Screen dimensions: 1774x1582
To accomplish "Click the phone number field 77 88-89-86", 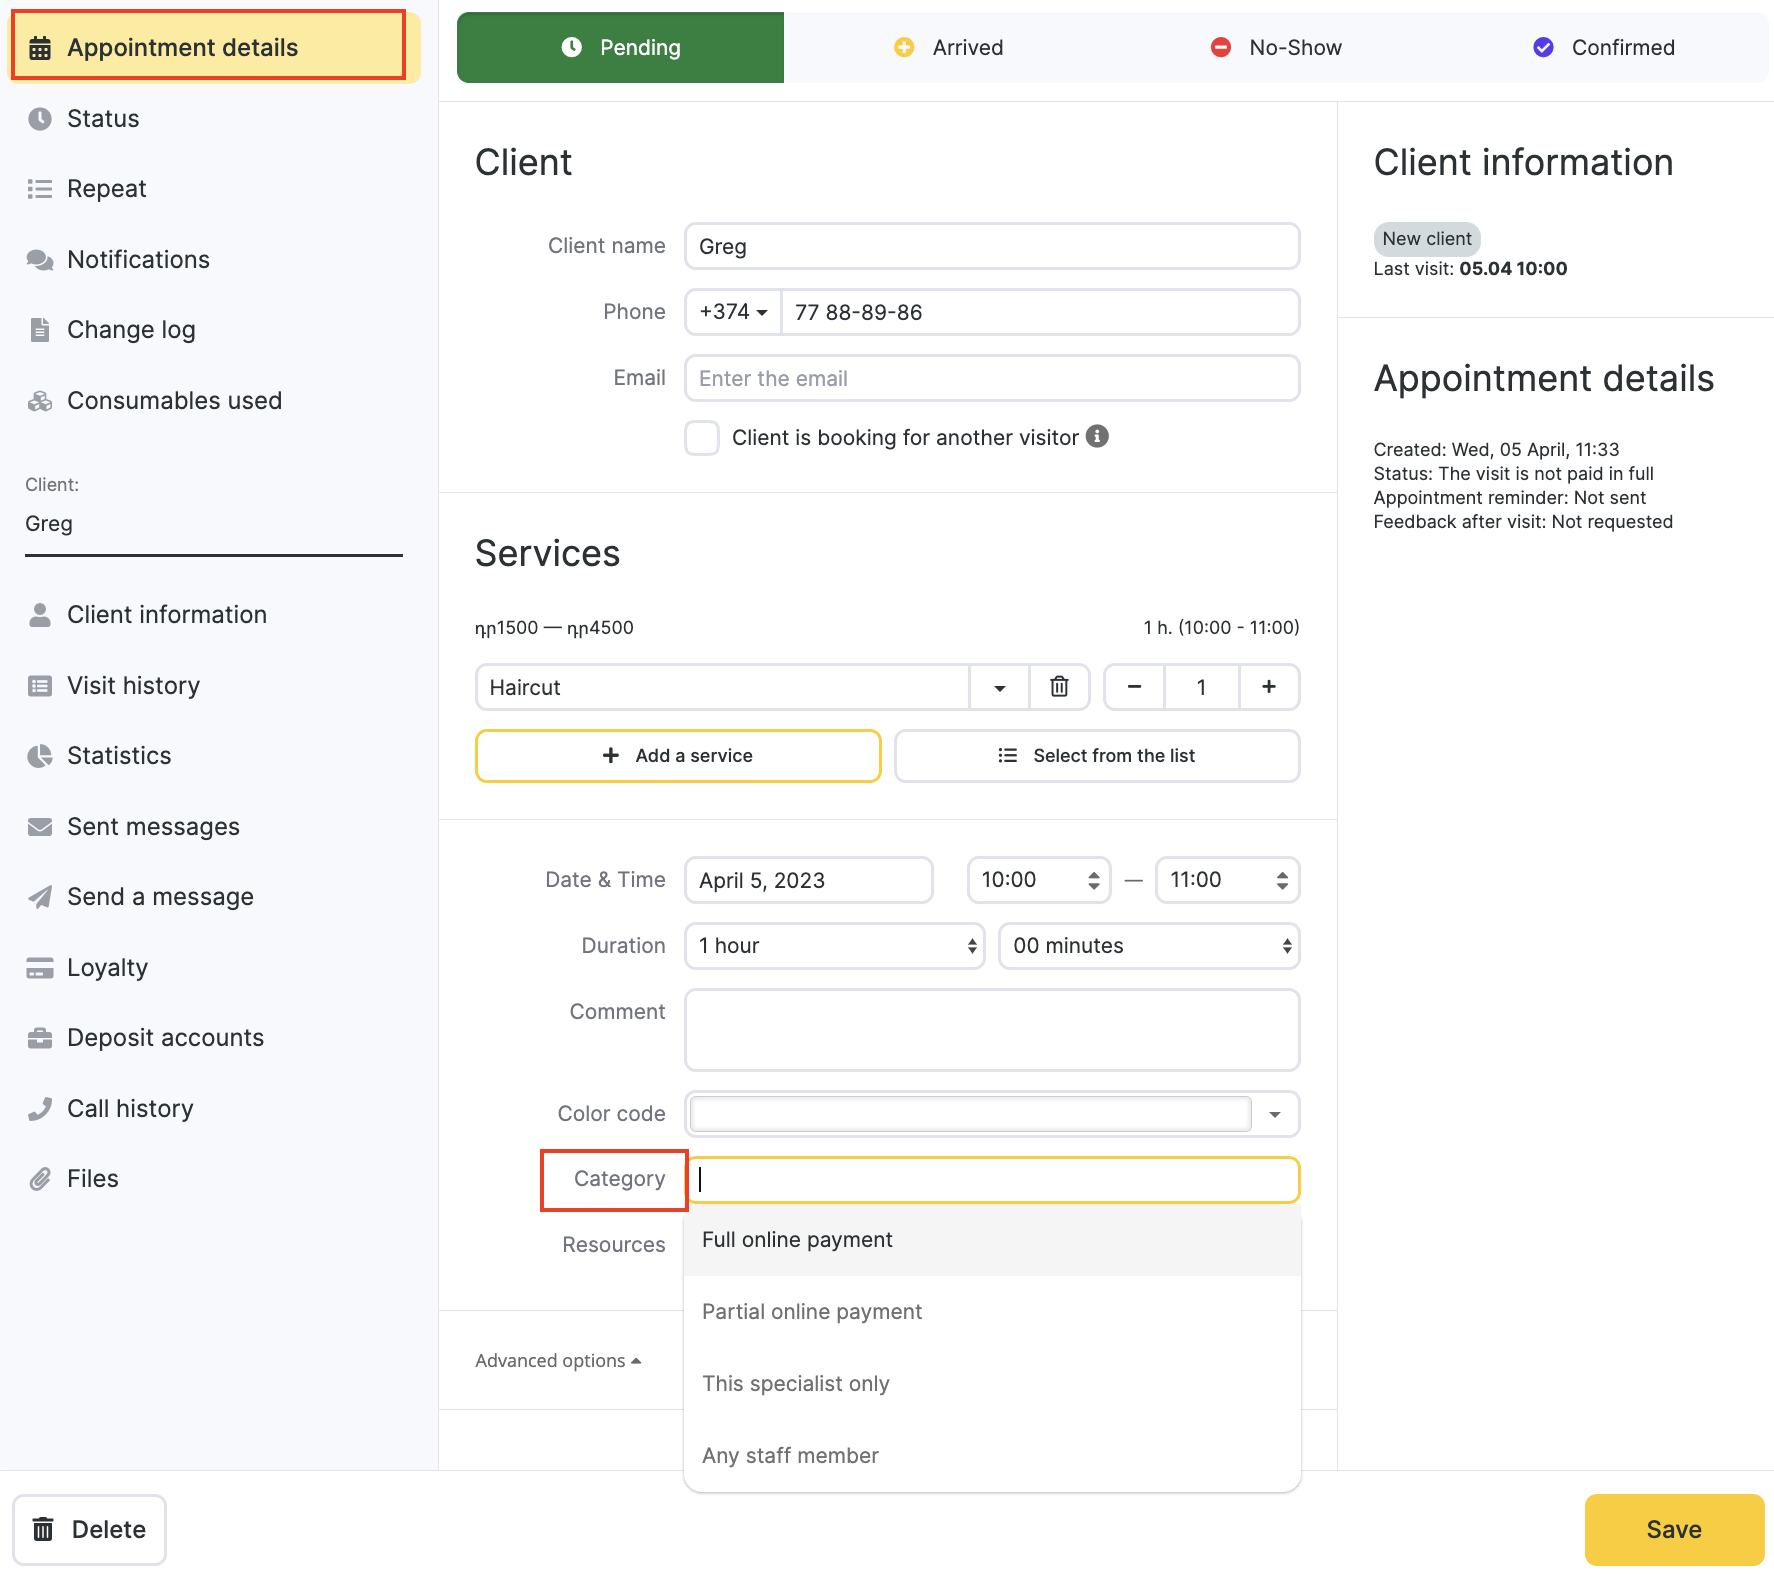I will pyautogui.click(x=1040, y=312).
